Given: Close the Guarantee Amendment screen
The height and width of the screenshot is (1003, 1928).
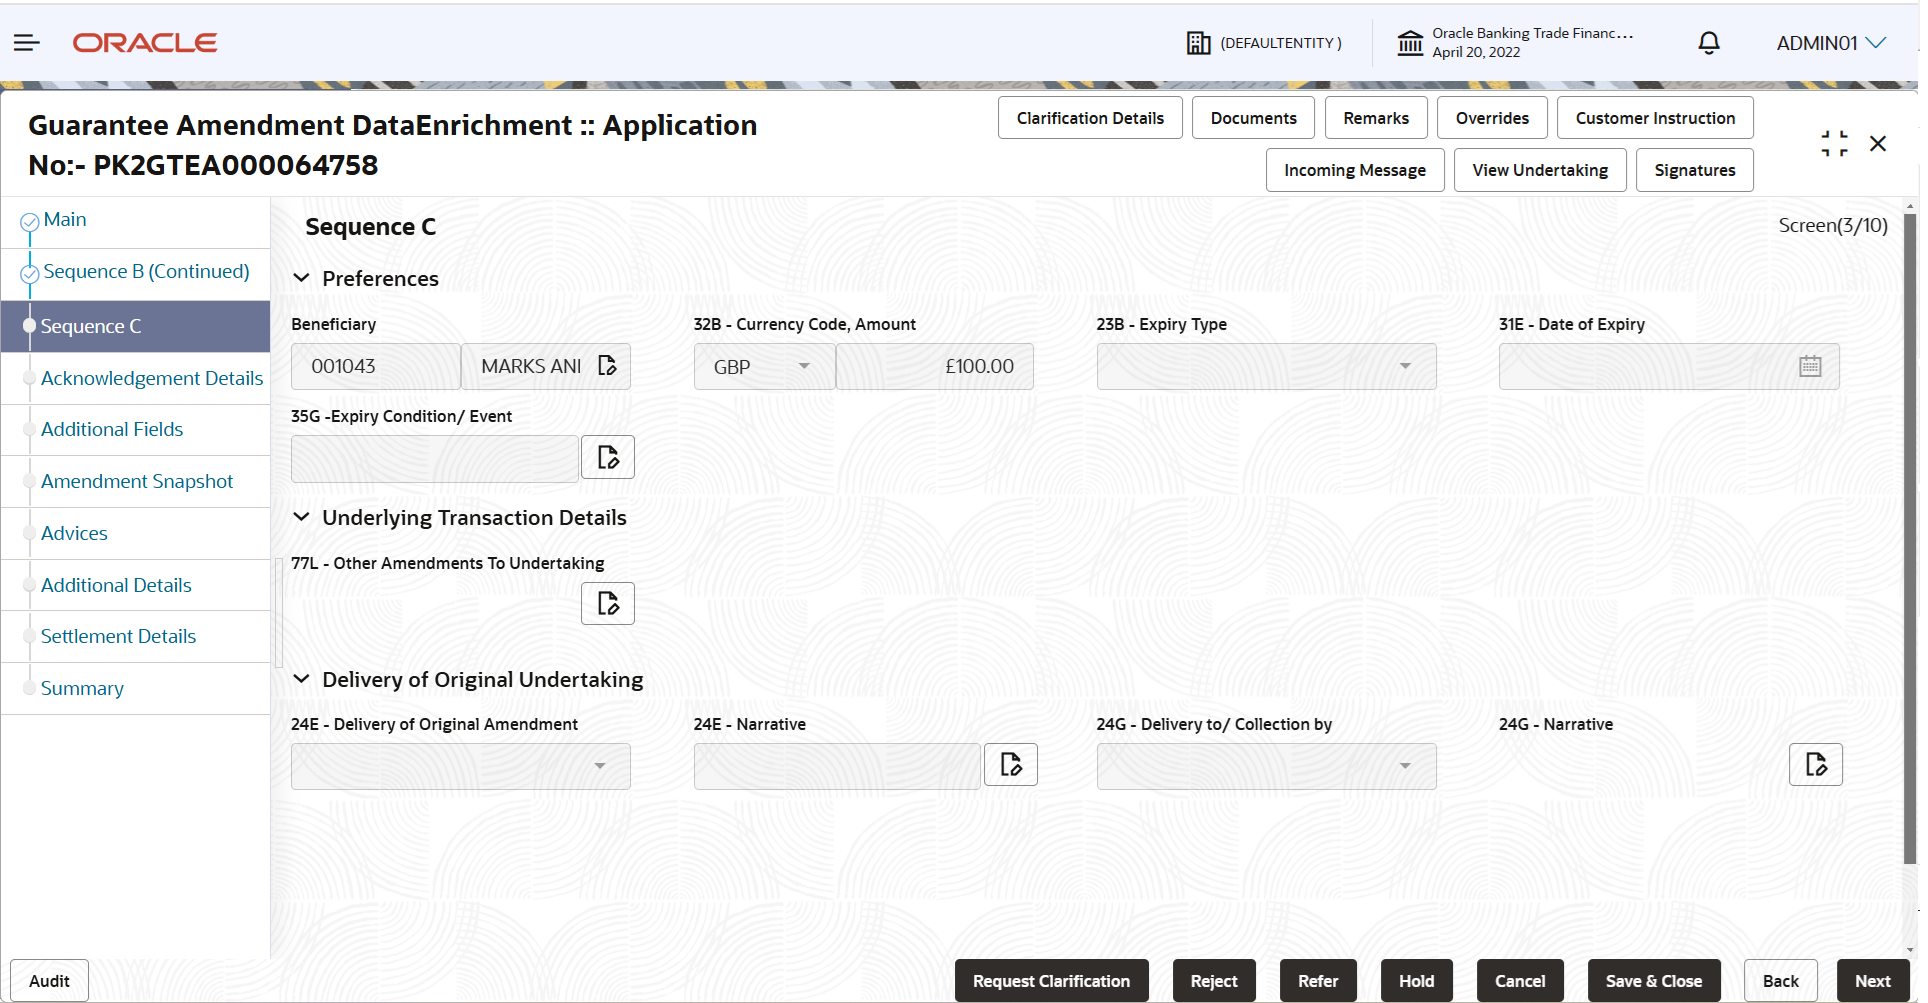Looking at the screenshot, I should 1878,144.
